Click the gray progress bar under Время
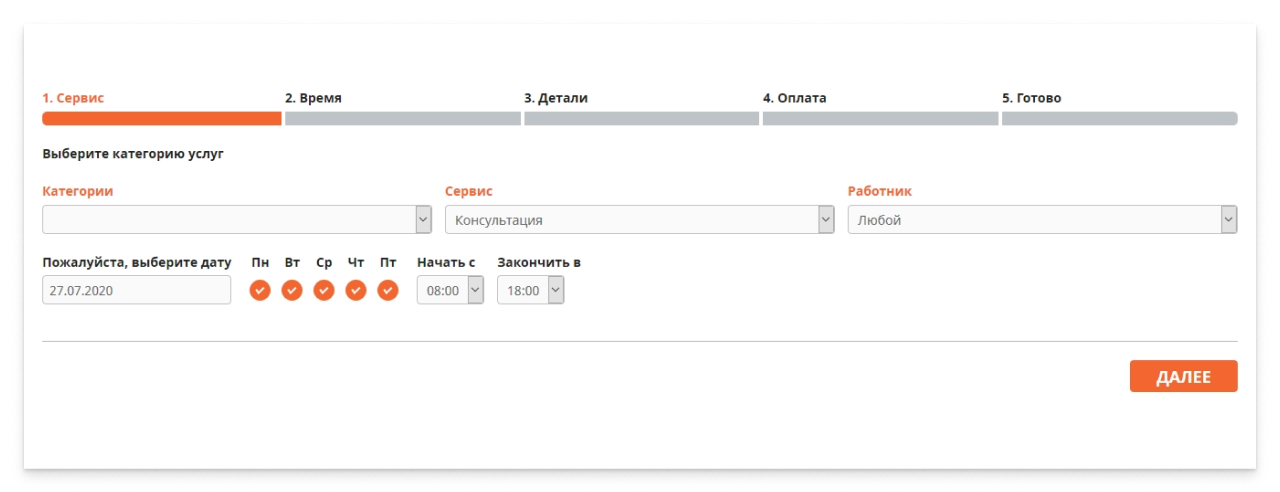 tap(402, 119)
